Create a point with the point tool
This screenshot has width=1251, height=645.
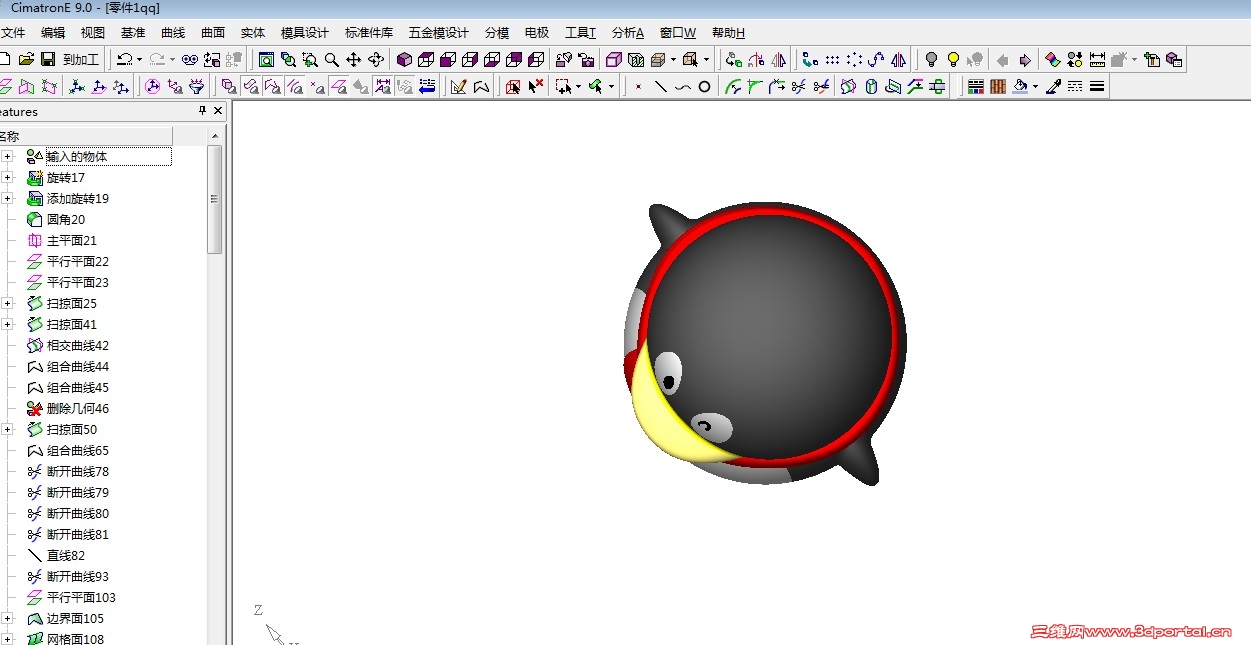[638, 87]
